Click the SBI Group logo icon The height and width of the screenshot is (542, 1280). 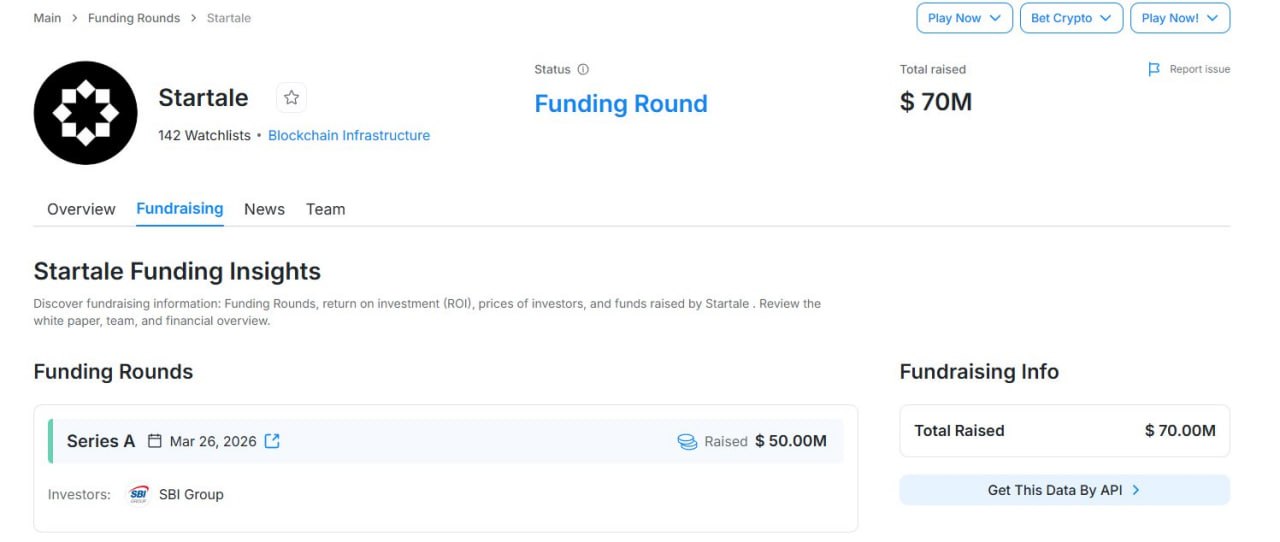coord(138,494)
